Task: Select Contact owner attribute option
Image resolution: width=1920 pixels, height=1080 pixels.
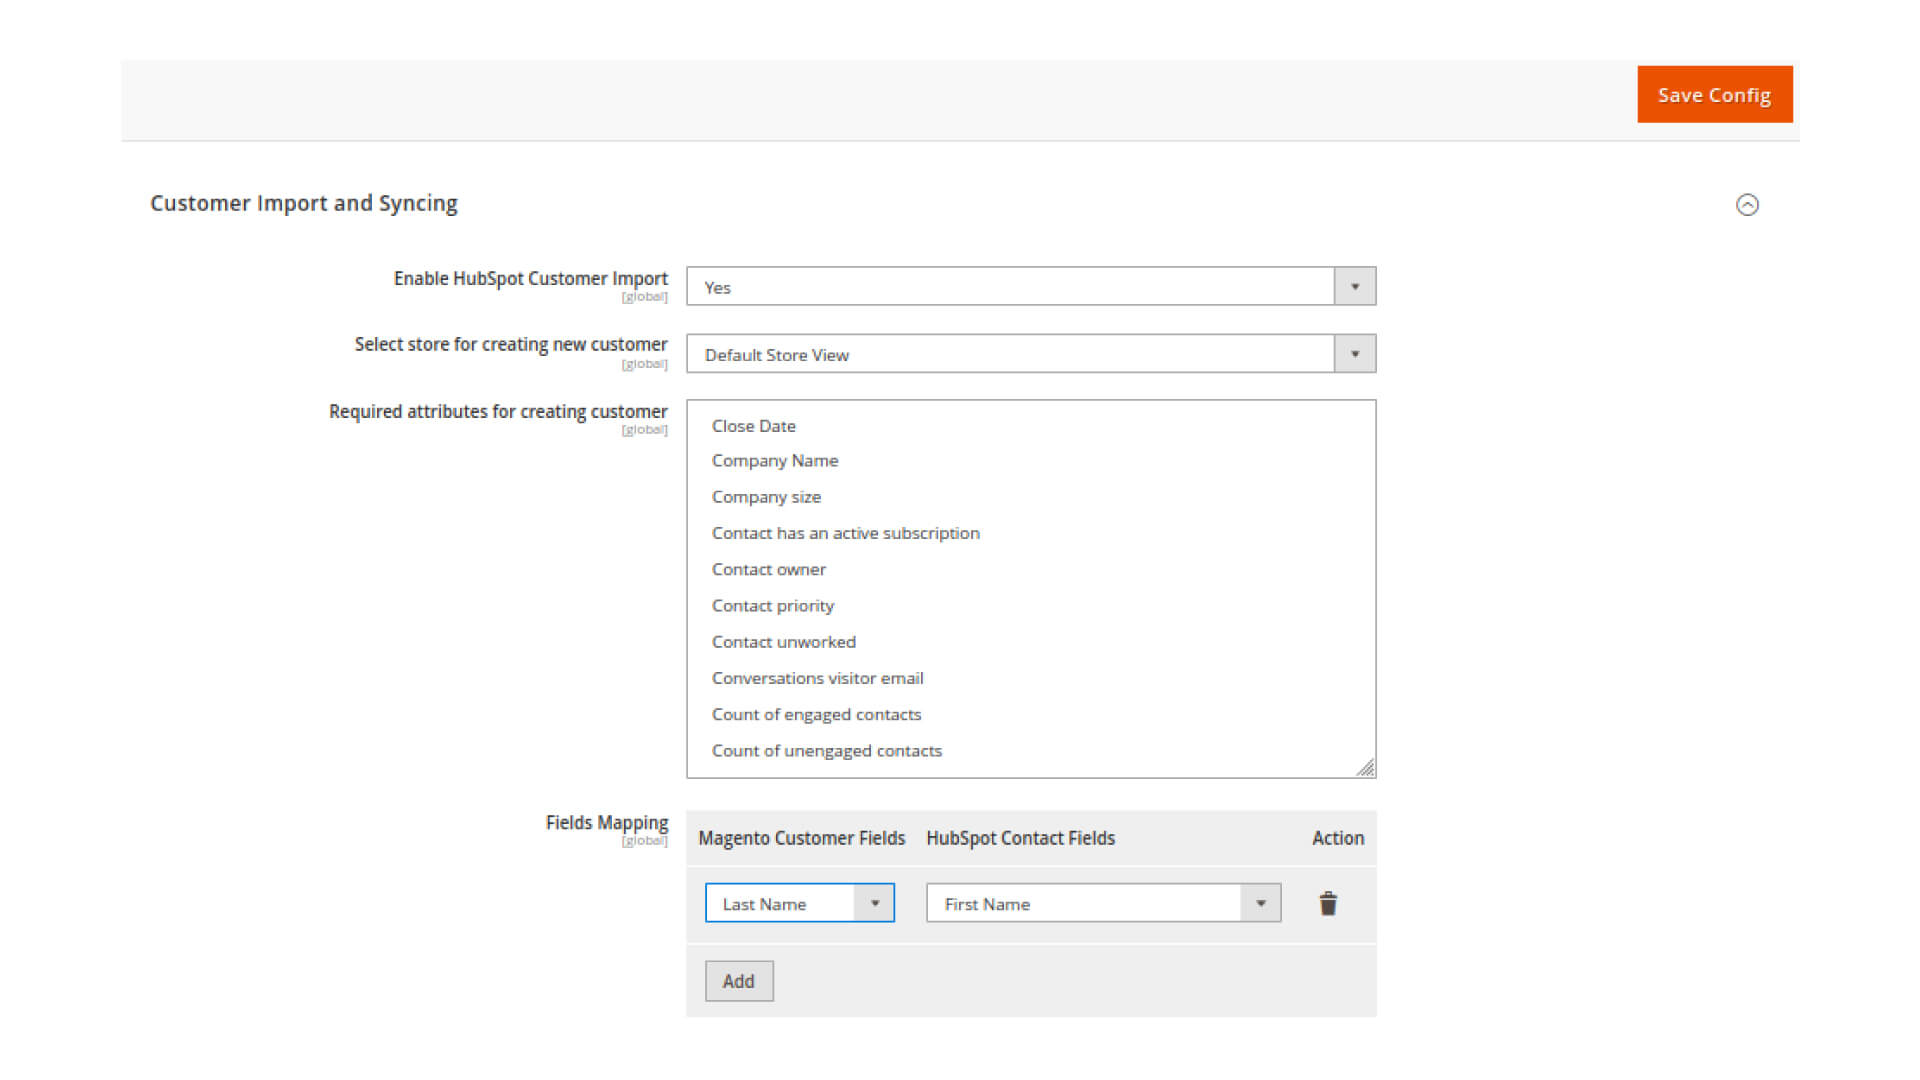Action: tap(768, 569)
